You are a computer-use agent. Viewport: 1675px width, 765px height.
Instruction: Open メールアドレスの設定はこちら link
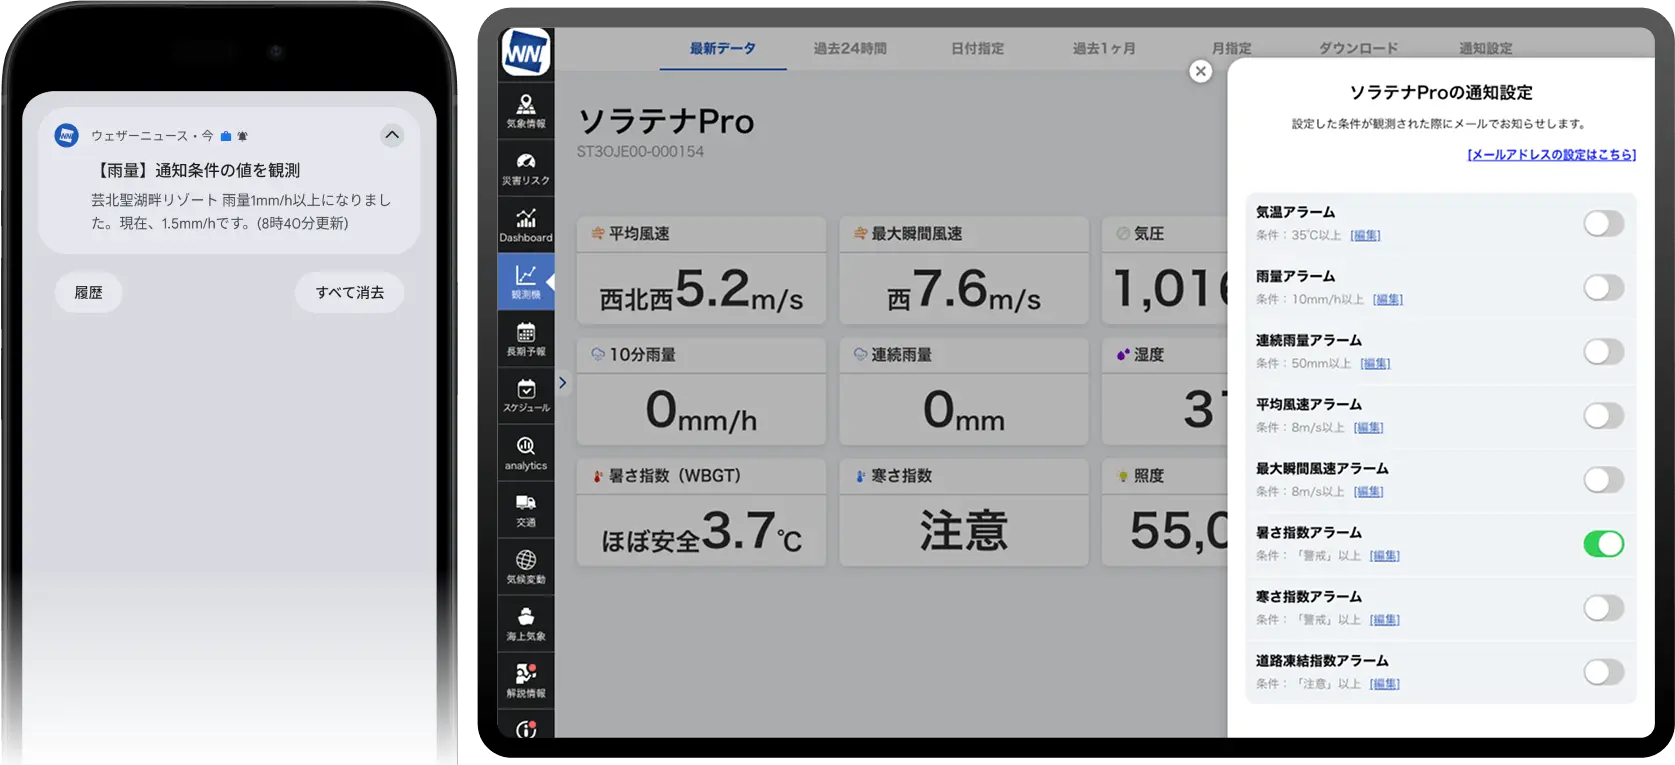(x=1551, y=155)
